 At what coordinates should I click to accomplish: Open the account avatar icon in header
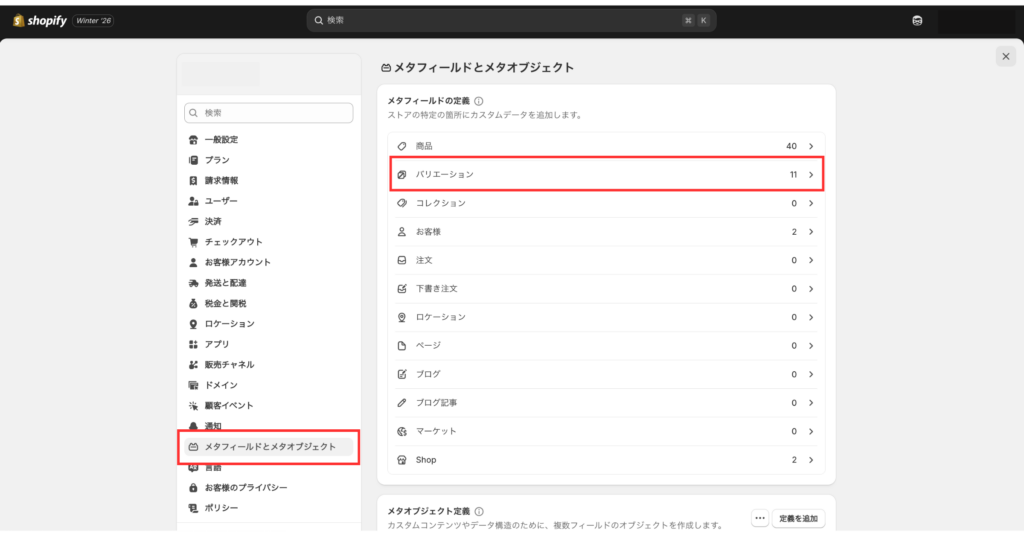917,21
